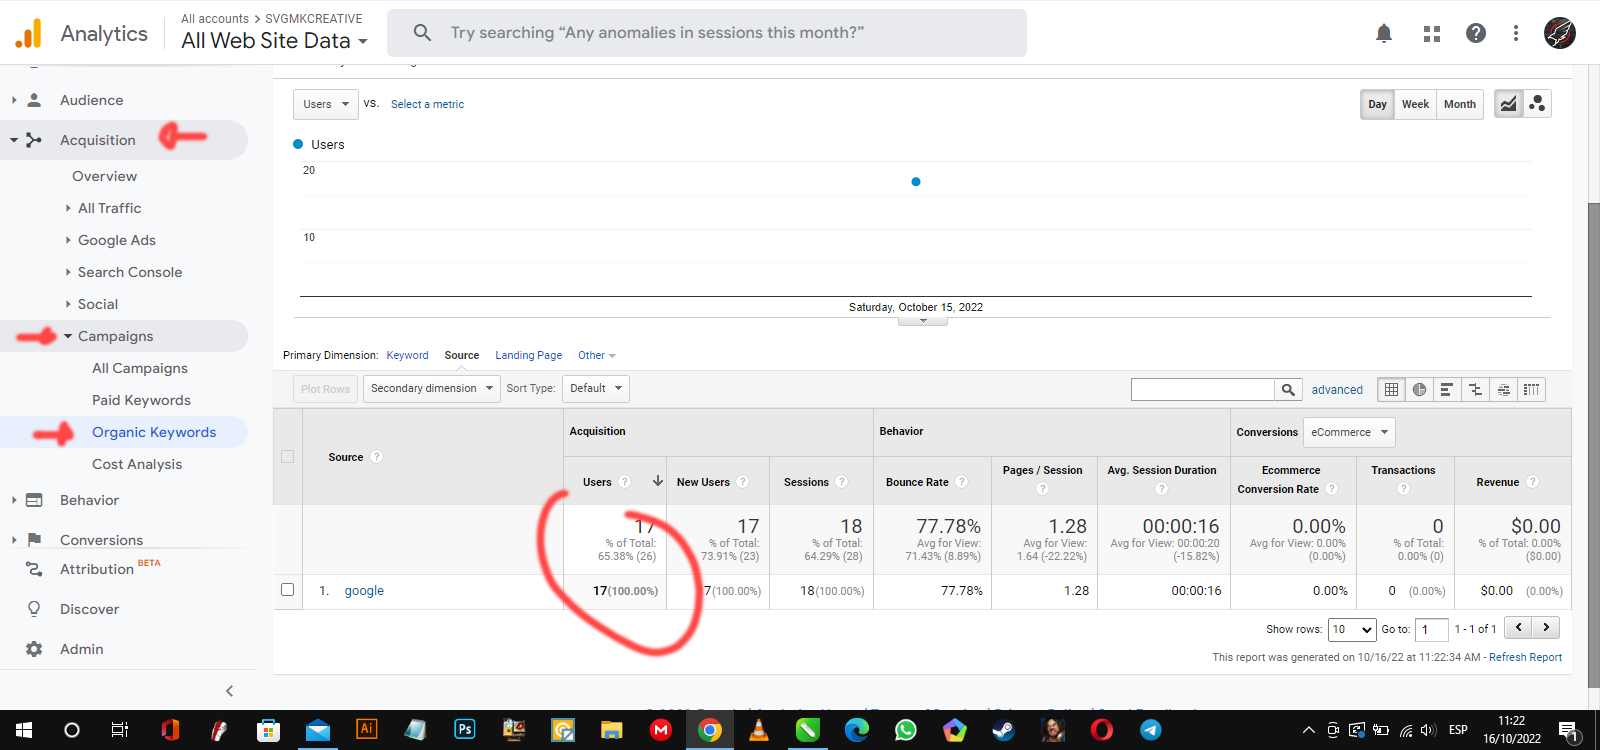Click the google source link
The width and height of the screenshot is (1600, 750).
click(364, 591)
